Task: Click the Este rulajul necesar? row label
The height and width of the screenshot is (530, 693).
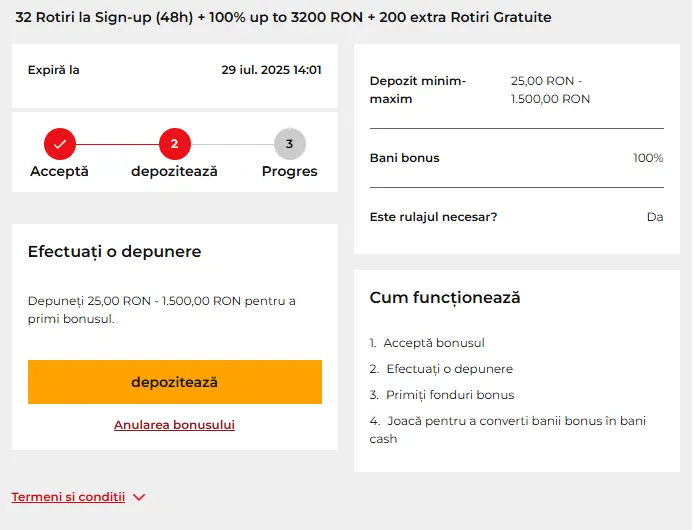Action: coord(433,217)
